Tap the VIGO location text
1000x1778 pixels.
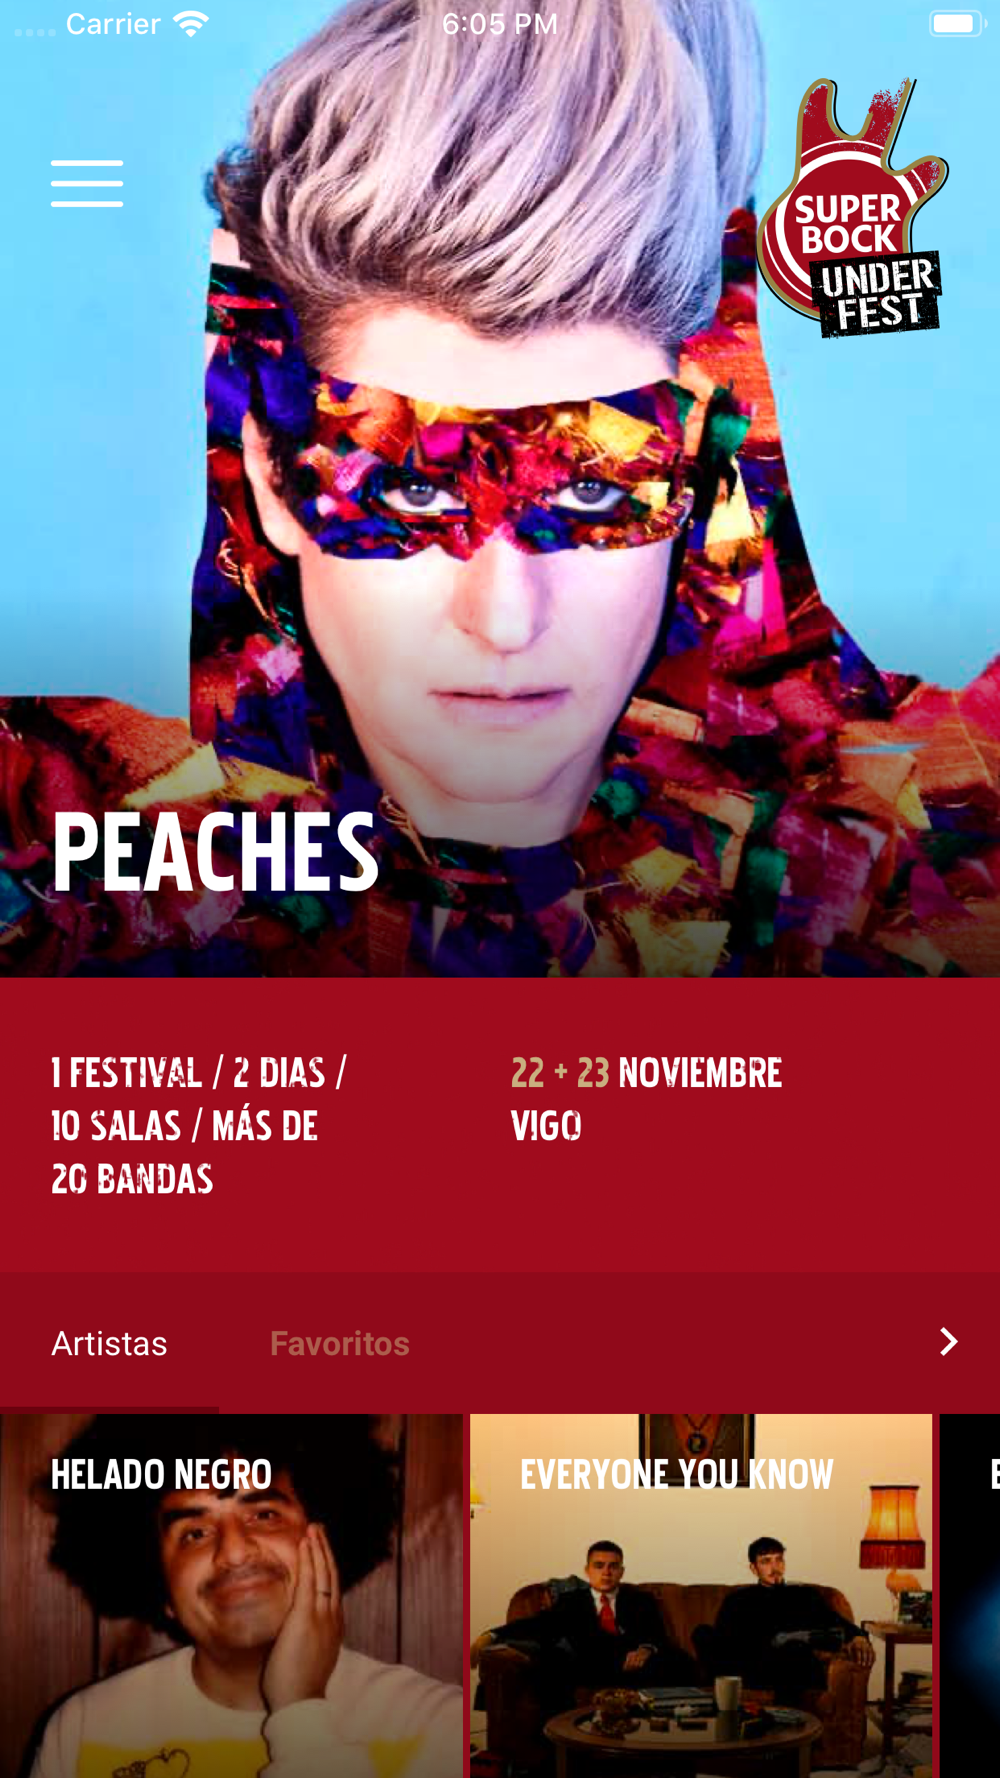[x=546, y=1126]
